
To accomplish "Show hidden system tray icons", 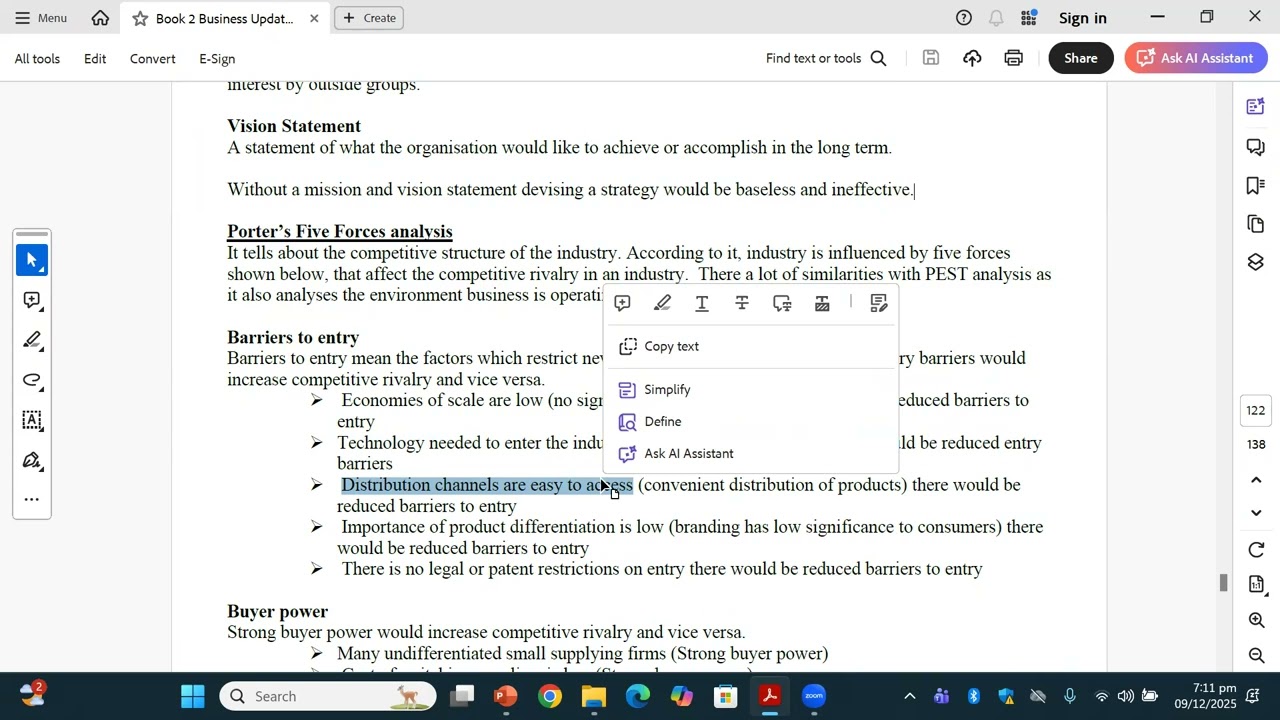I will tap(909, 696).
